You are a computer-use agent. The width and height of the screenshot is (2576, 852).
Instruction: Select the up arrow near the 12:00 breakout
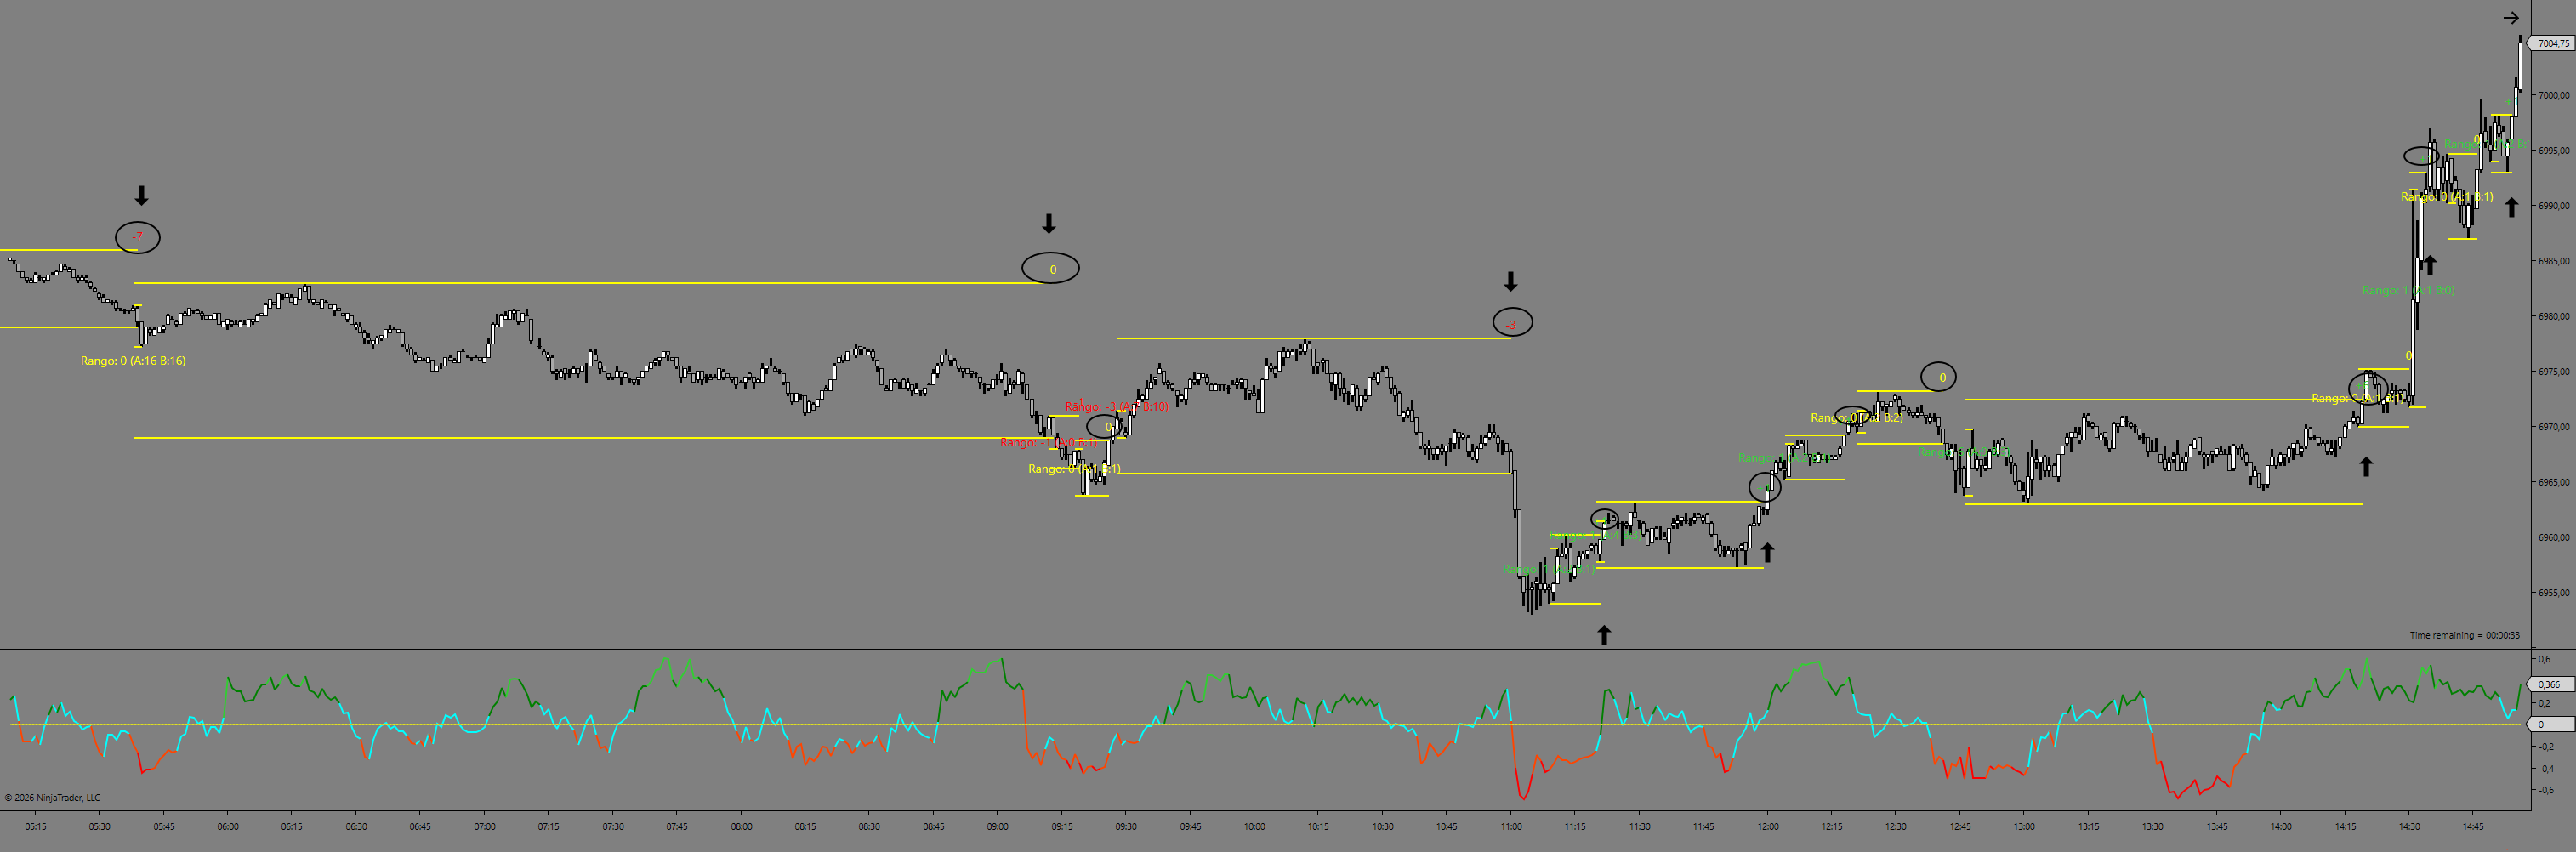point(1767,552)
